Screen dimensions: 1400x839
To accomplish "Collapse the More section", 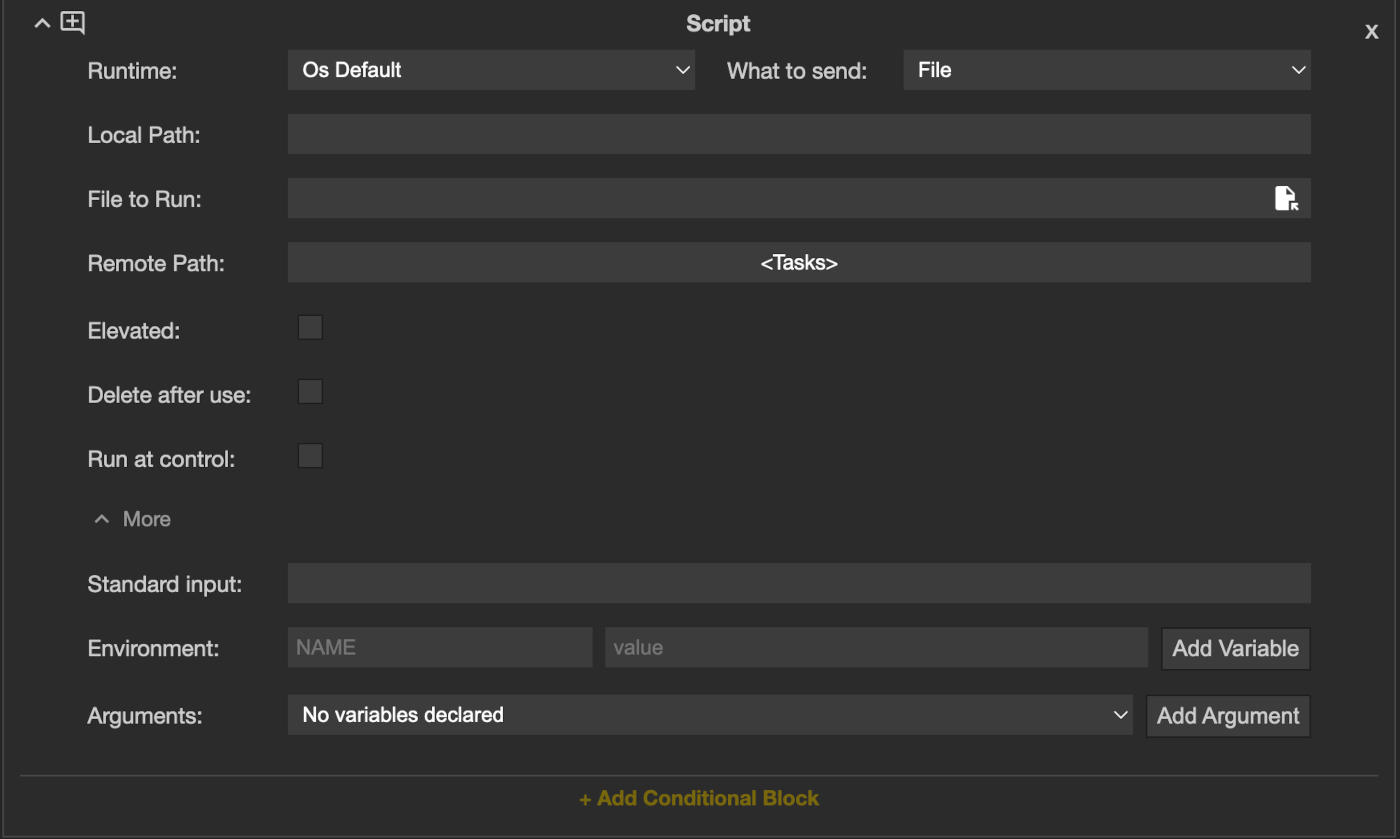I will coord(132,519).
